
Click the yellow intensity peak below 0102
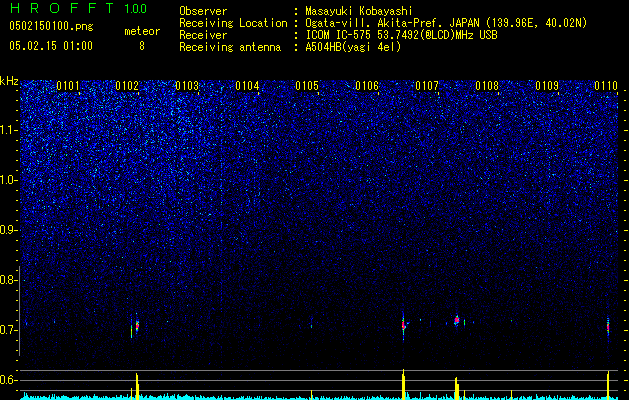[137, 386]
